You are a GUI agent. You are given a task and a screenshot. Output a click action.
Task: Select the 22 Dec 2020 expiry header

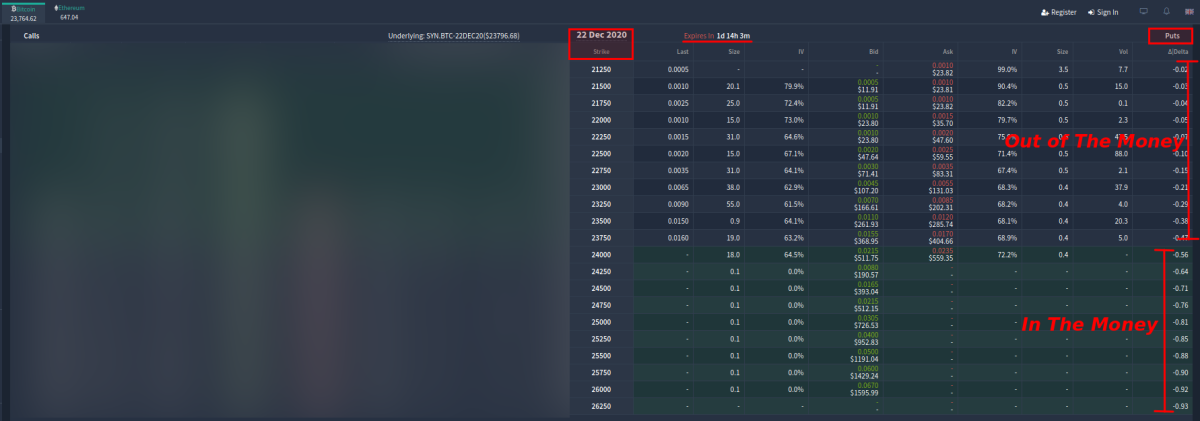click(x=601, y=35)
